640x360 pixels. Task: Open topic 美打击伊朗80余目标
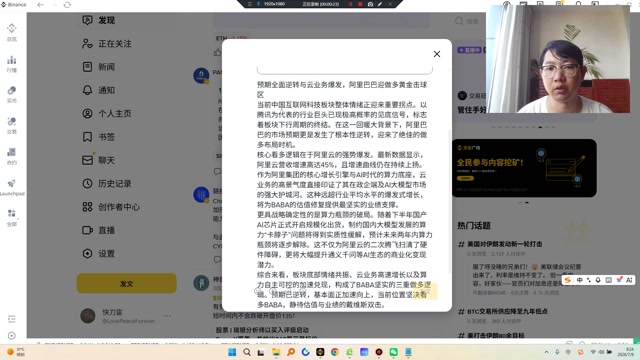tap(496, 336)
